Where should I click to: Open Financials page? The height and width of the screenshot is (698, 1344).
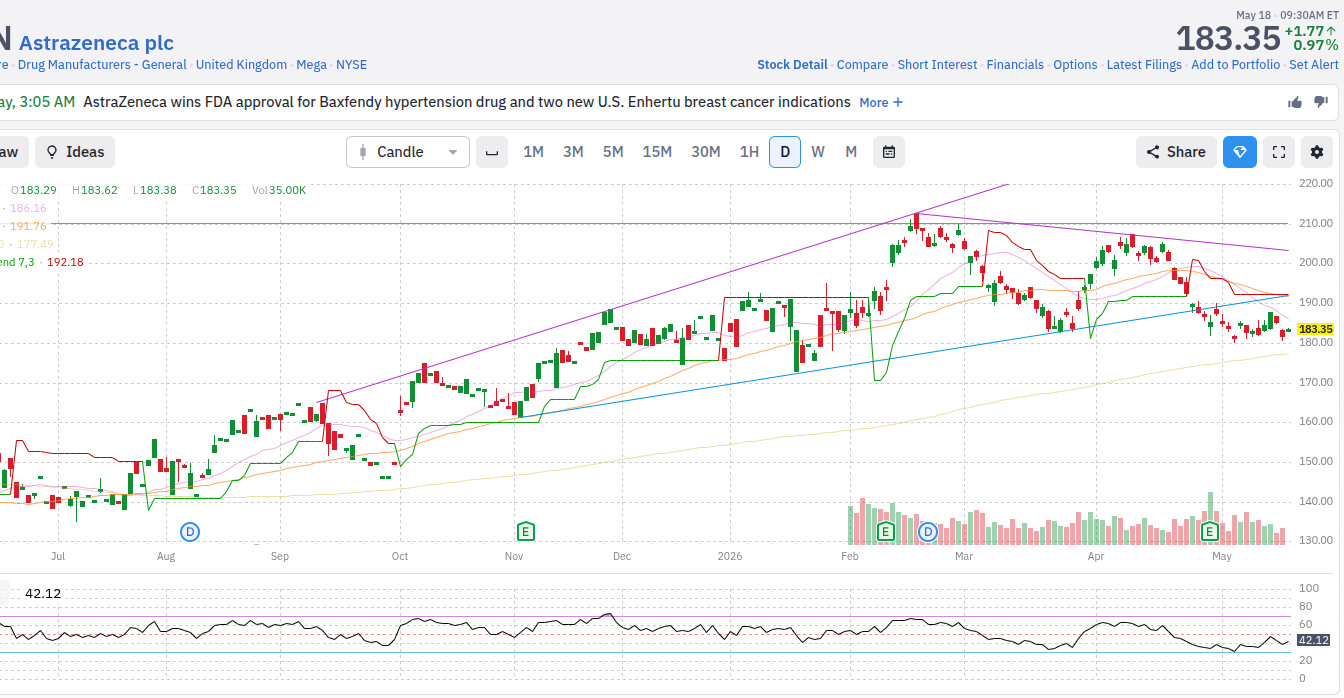(x=1015, y=65)
